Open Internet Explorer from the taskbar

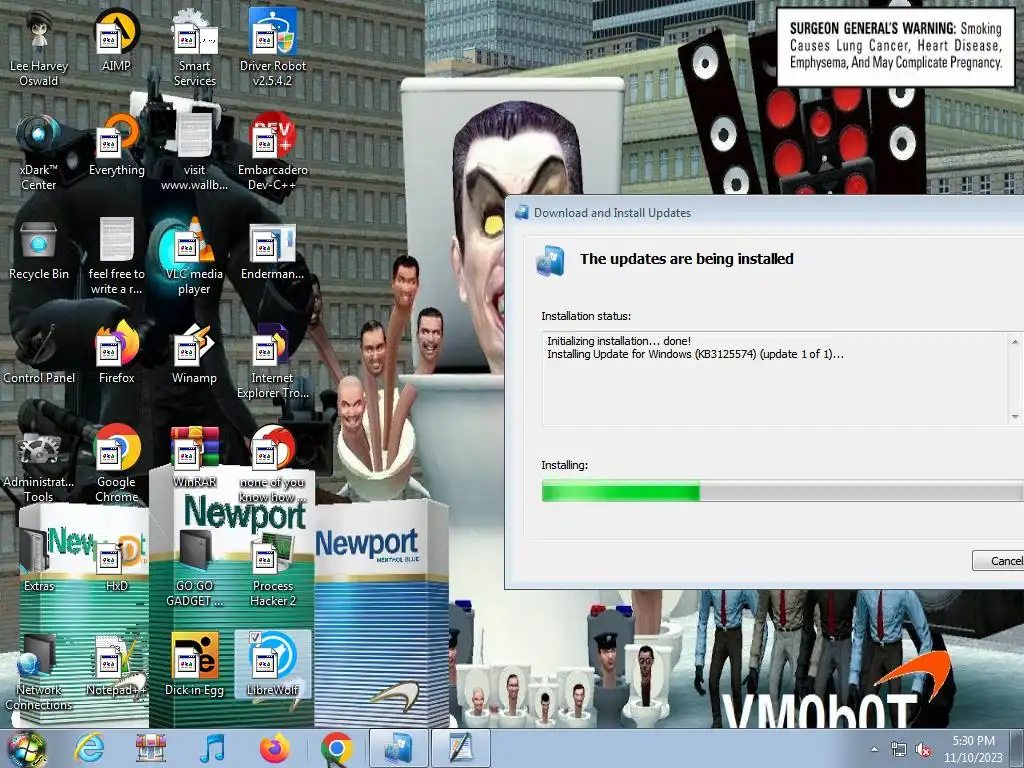(x=89, y=748)
